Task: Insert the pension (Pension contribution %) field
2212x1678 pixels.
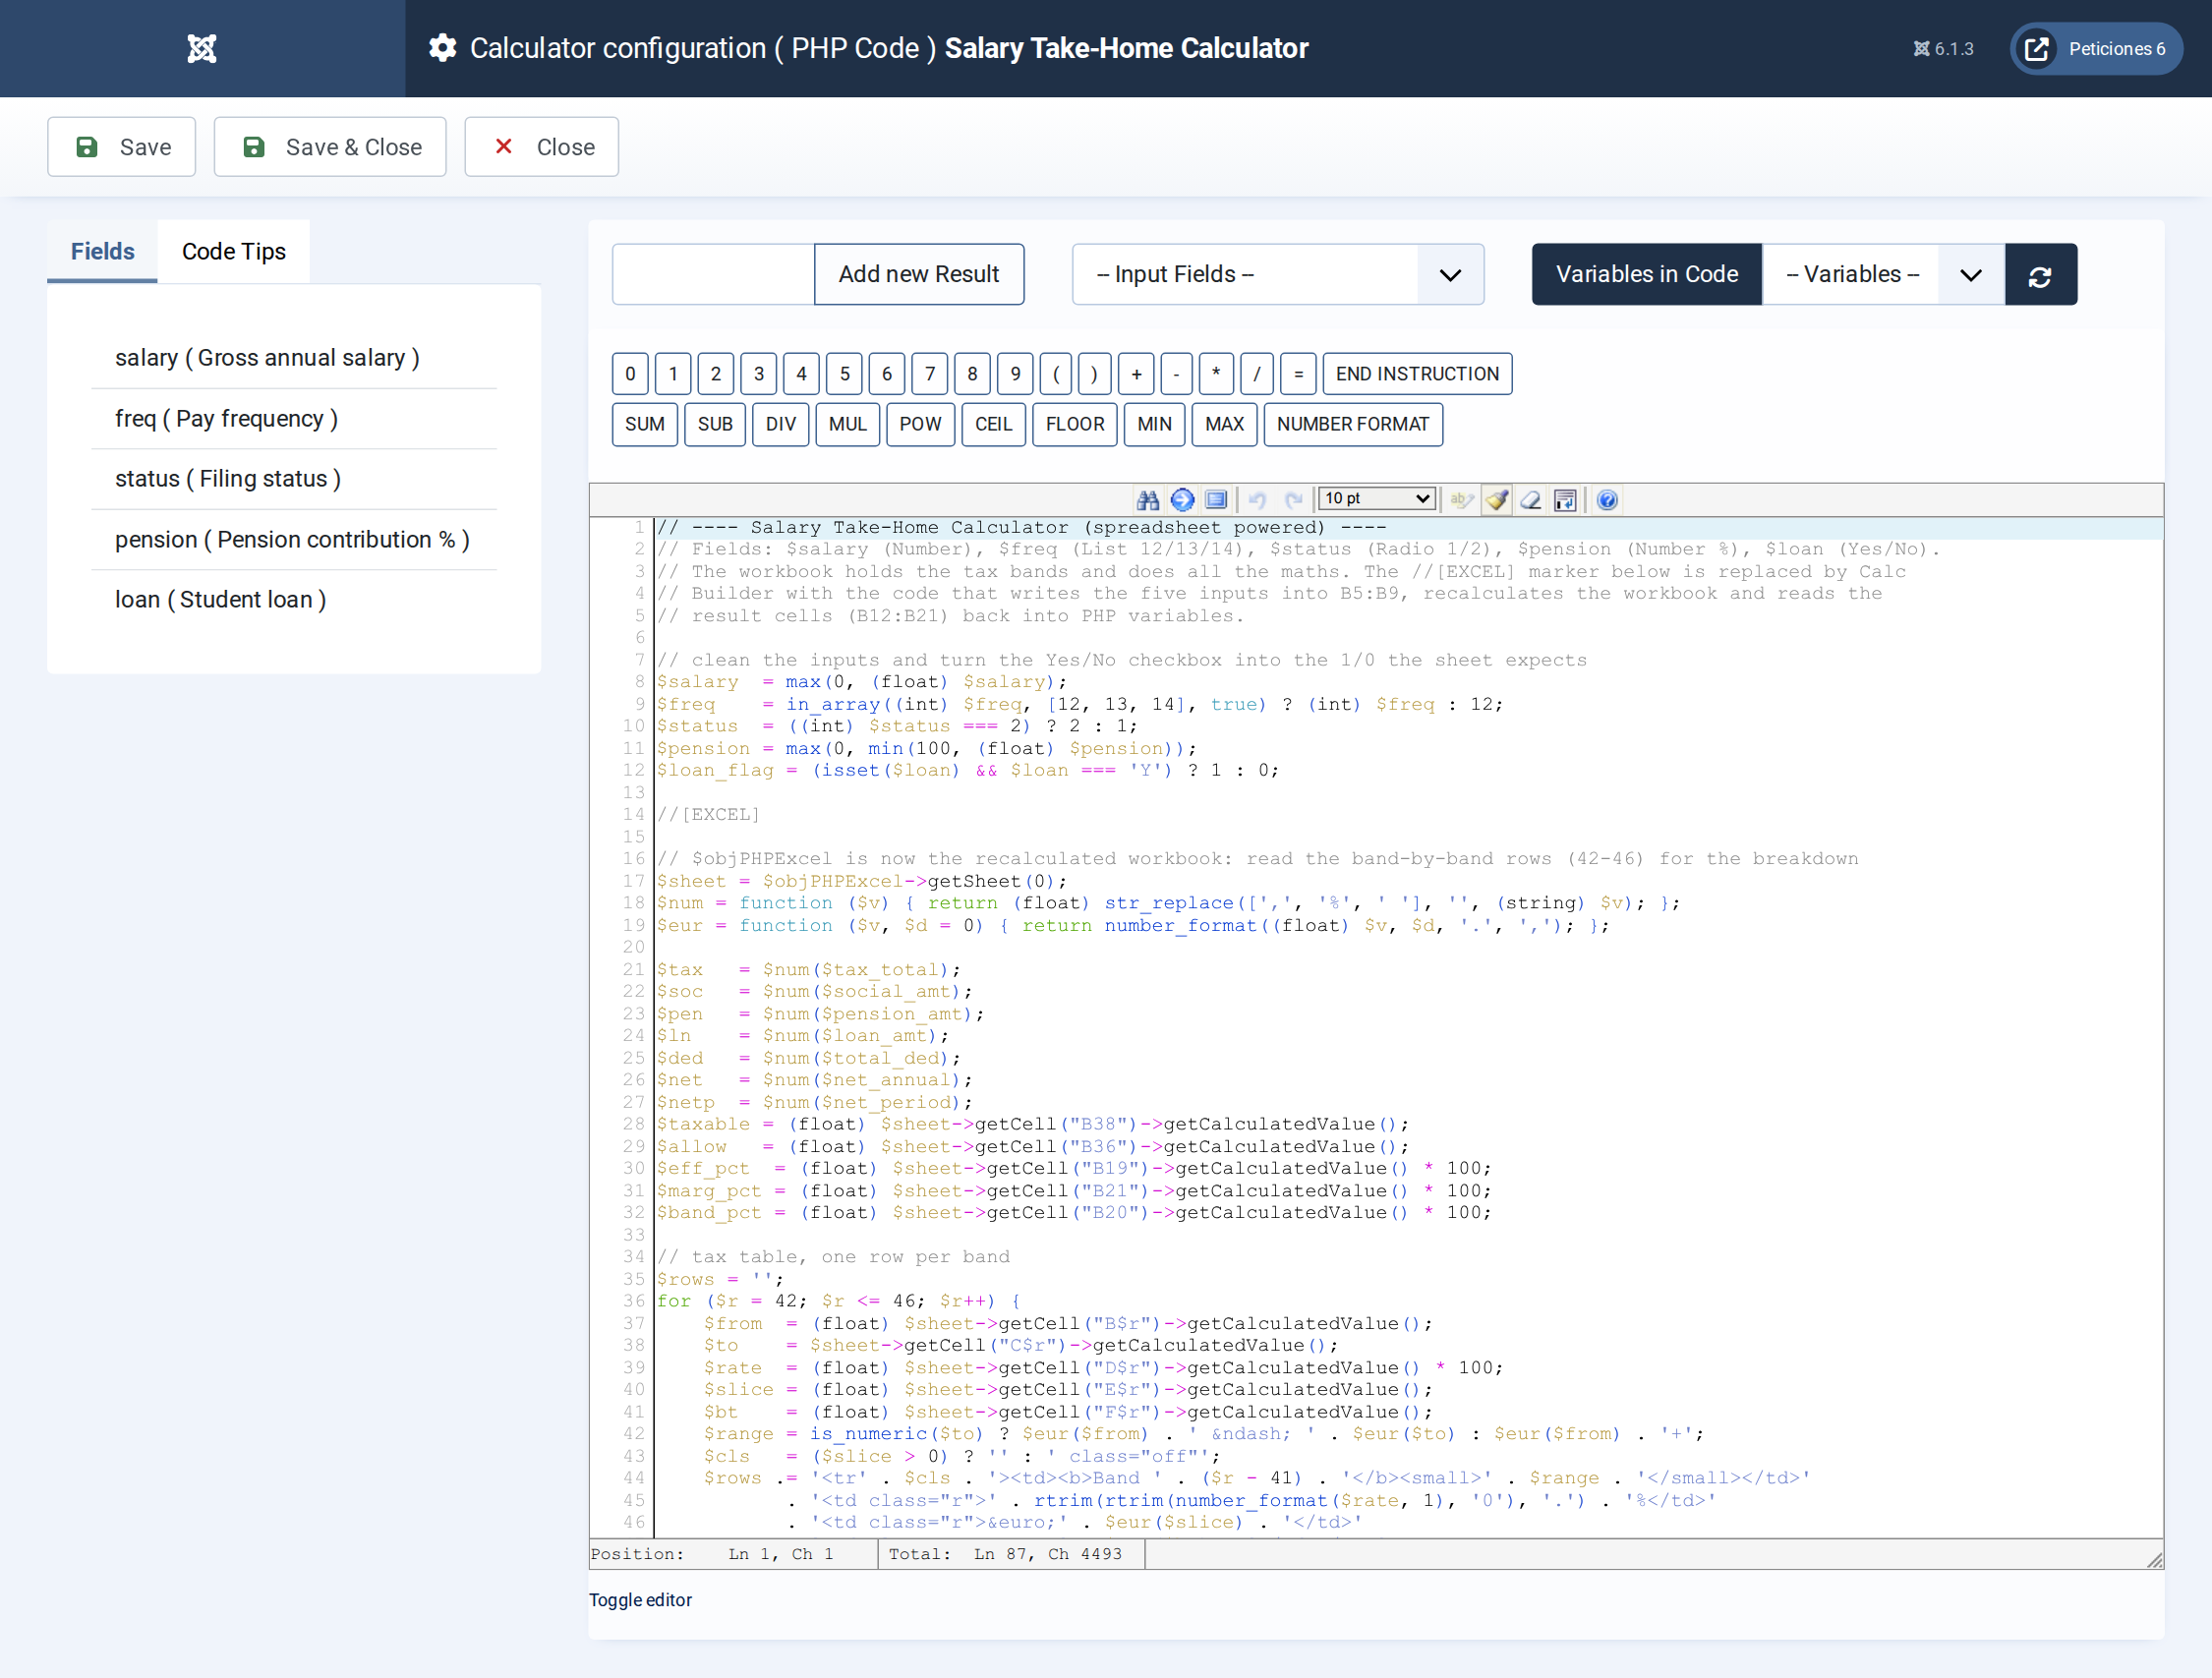Action: tap(293, 539)
